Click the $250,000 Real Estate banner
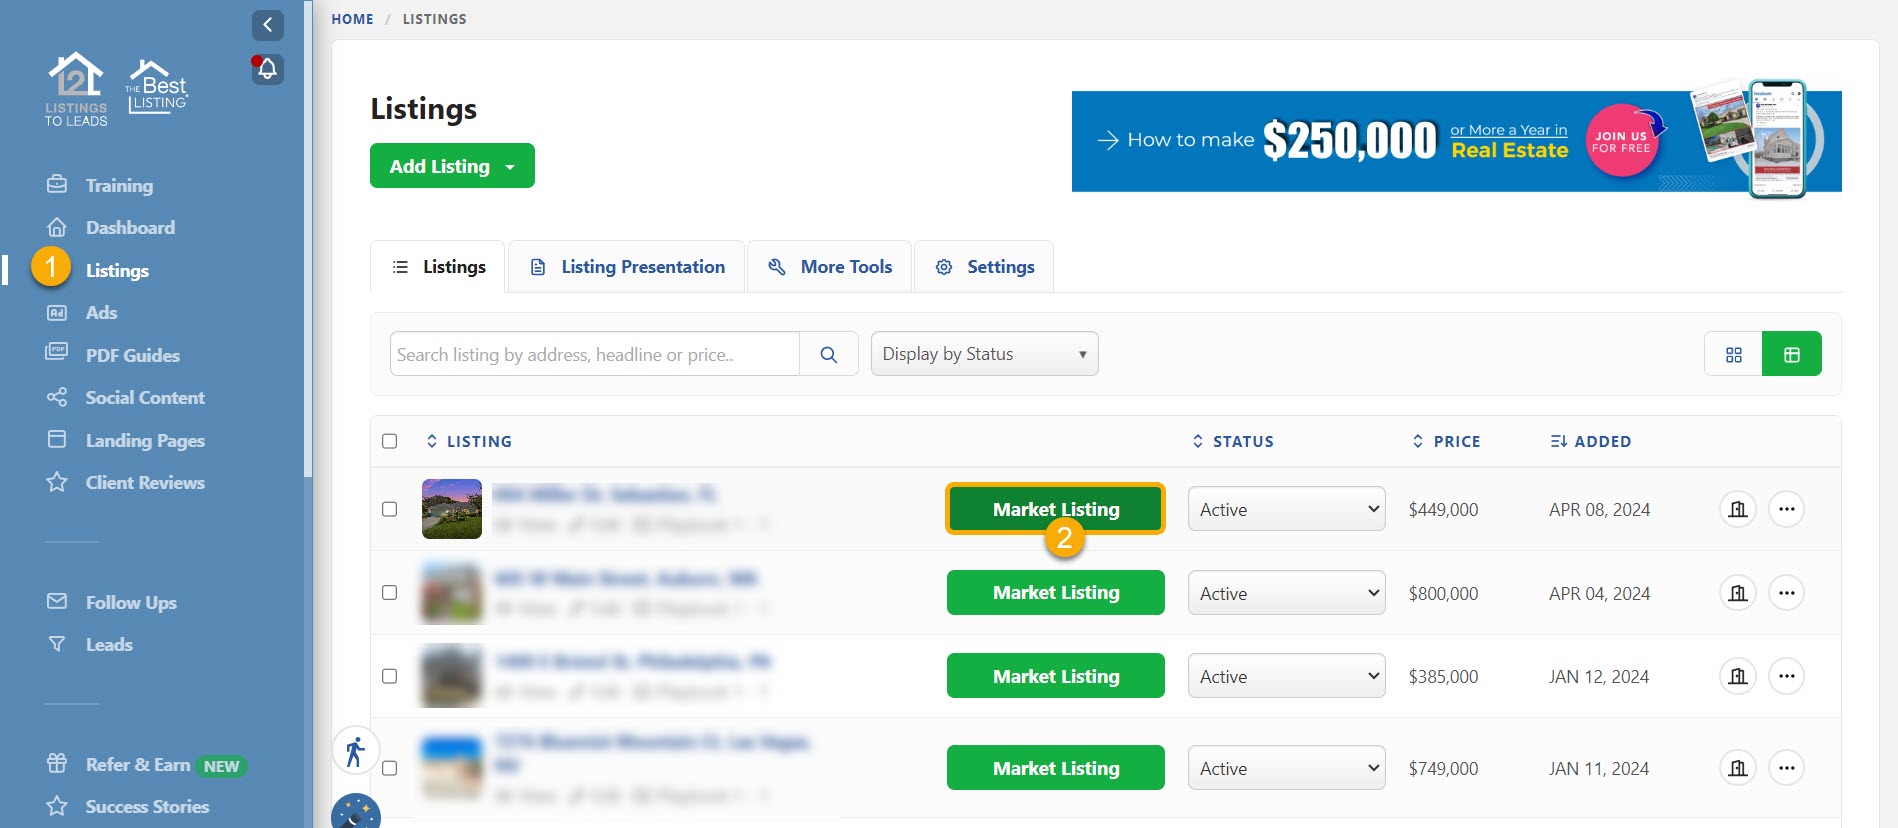The image size is (1898, 828). click(x=1456, y=141)
